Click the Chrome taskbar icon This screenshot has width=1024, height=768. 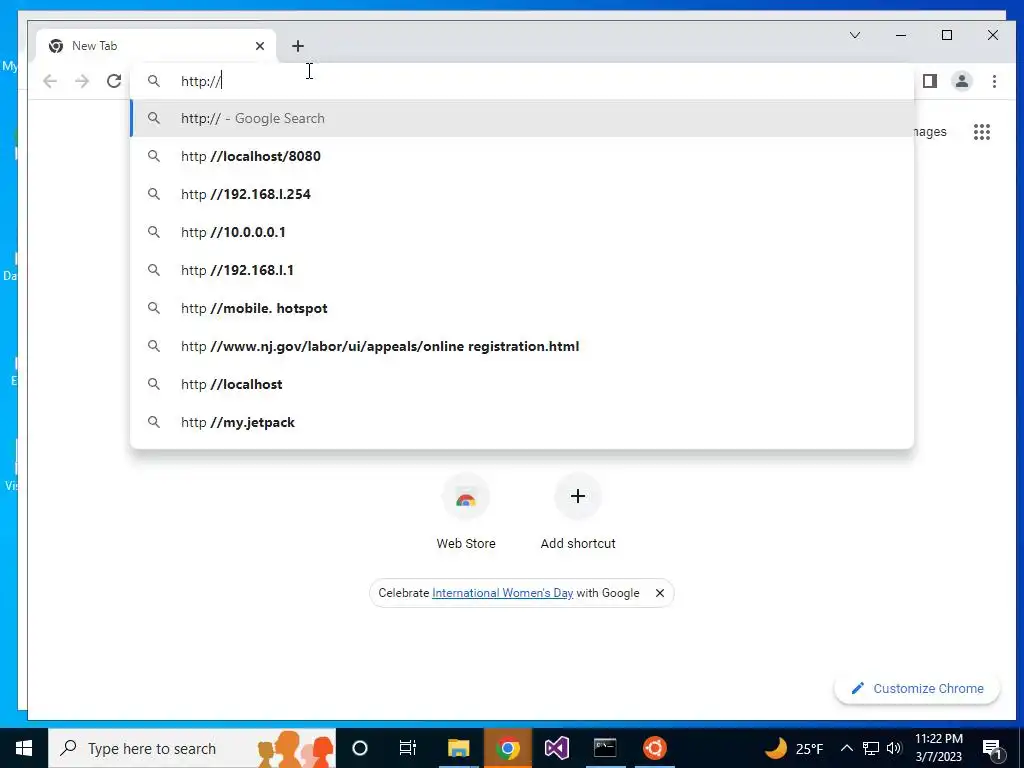[x=507, y=748]
